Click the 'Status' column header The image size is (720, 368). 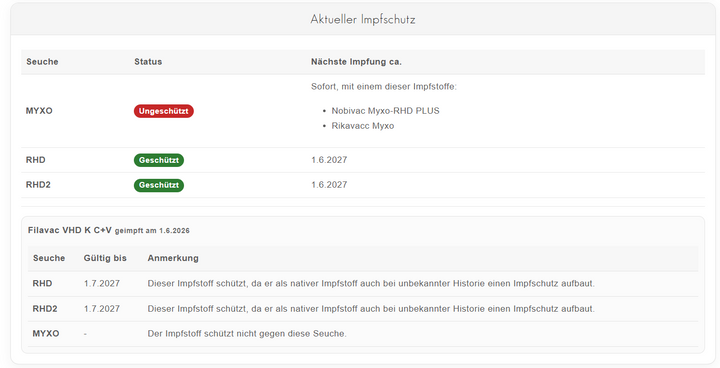click(148, 62)
